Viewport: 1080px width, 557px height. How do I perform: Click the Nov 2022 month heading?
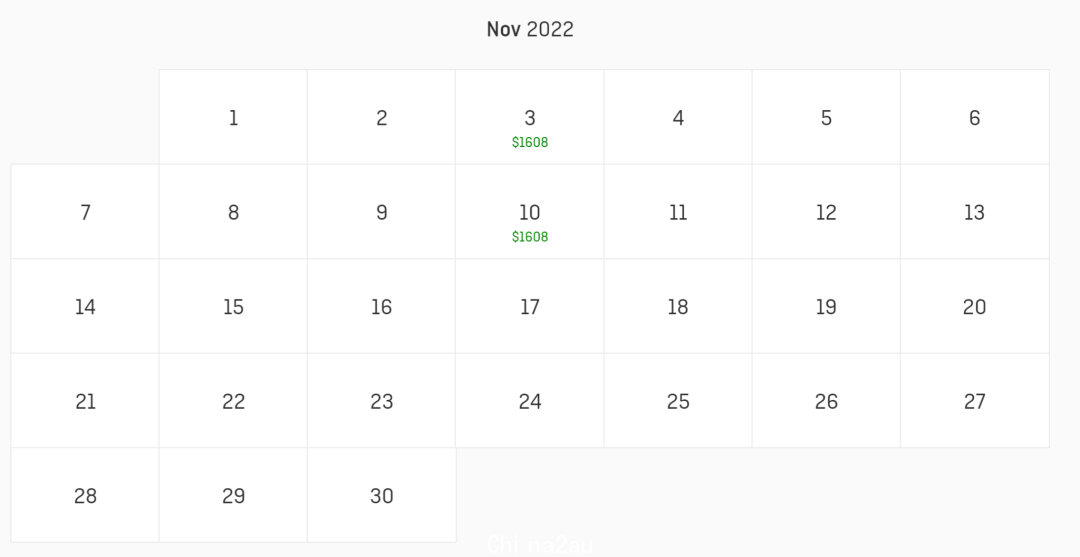pos(530,29)
